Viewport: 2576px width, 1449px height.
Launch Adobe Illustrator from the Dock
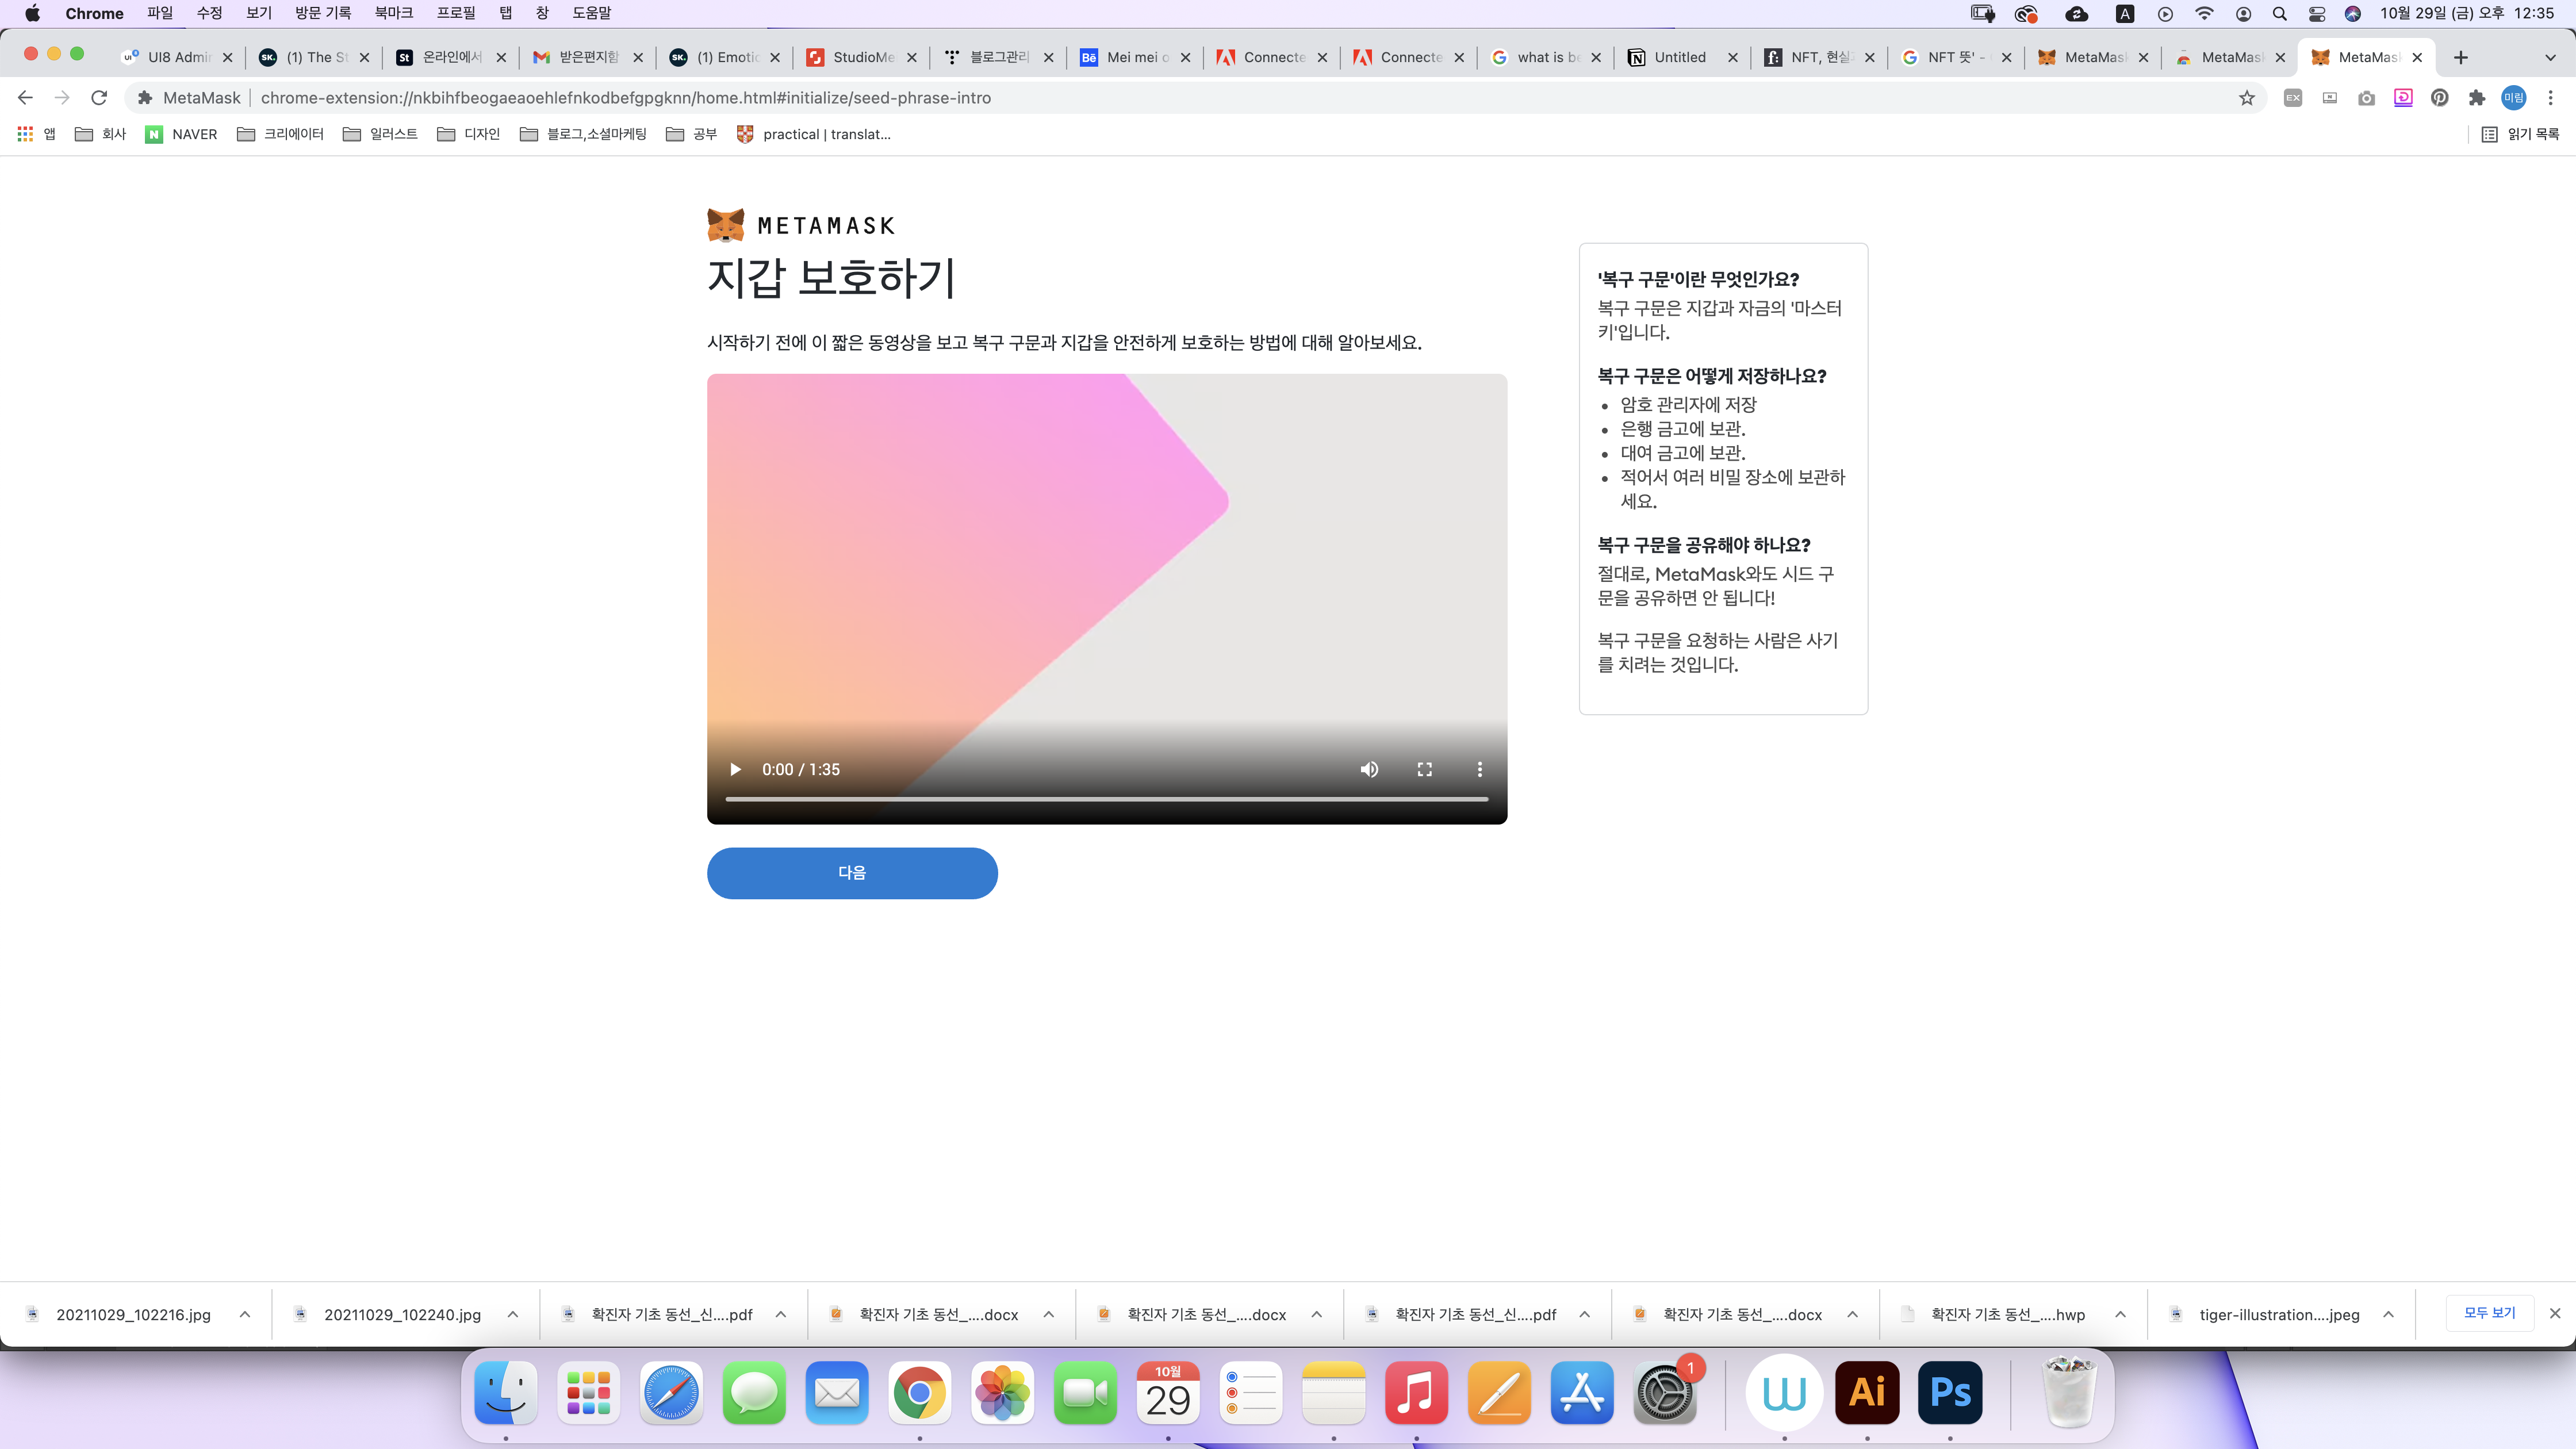click(x=1867, y=1393)
